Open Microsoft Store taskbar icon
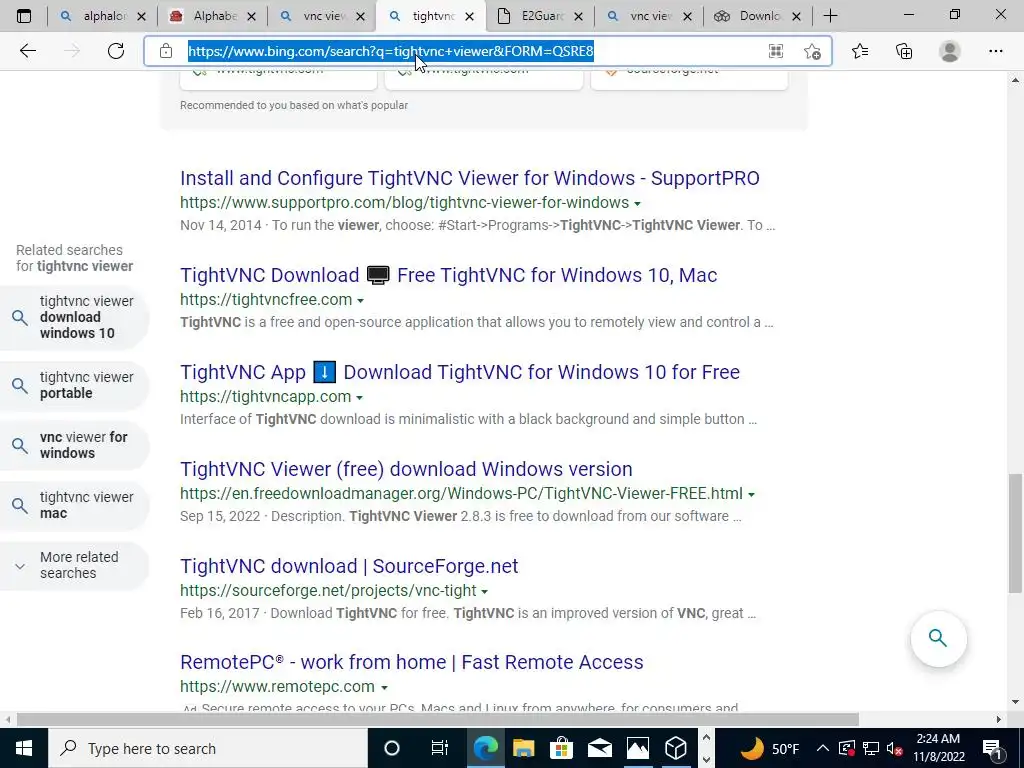This screenshot has height=768, width=1024. (x=561, y=748)
